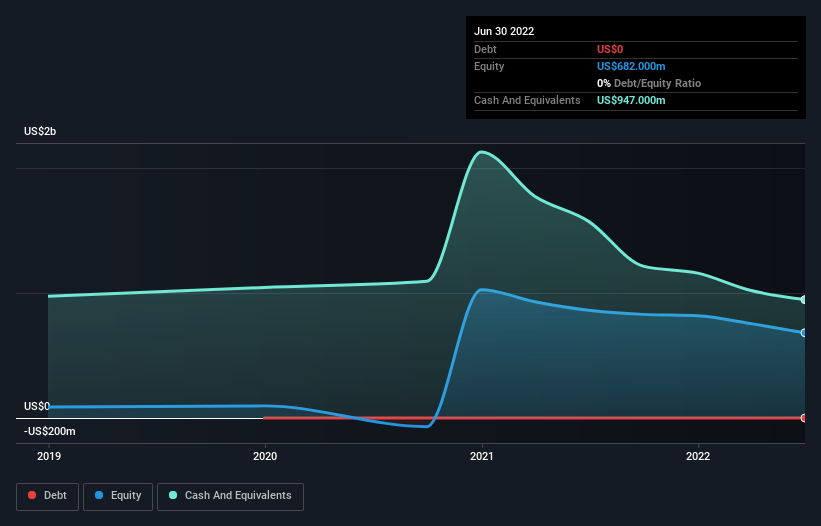Click the Equity row label in tooltip
Viewport: 821px width, 526px height.
coord(489,66)
